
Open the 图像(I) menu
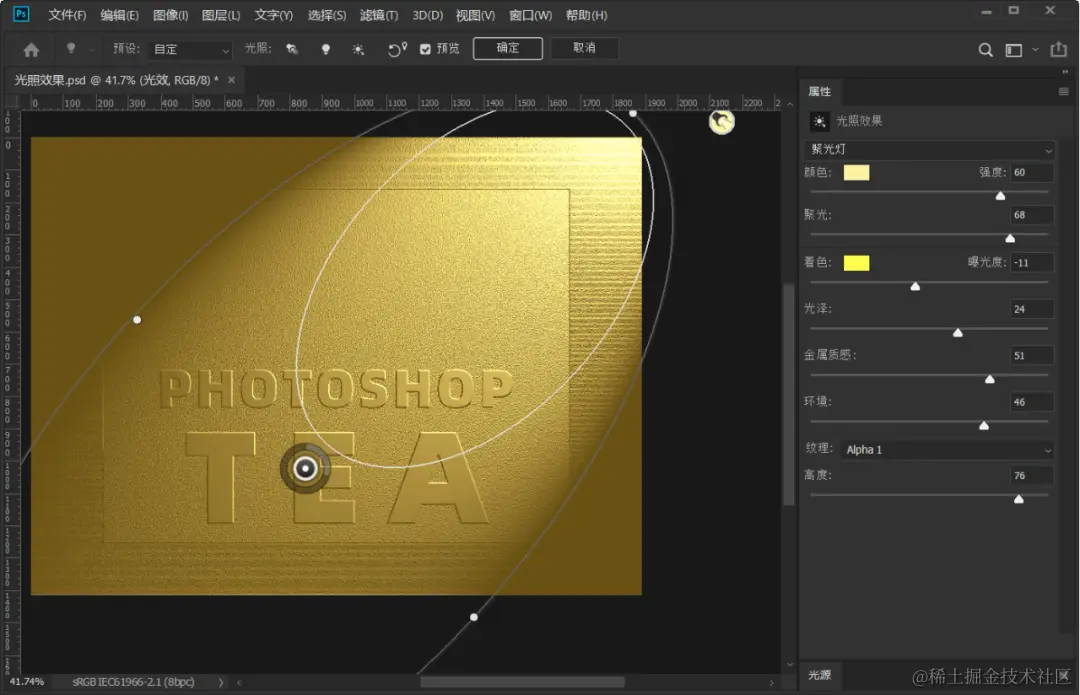(x=170, y=15)
